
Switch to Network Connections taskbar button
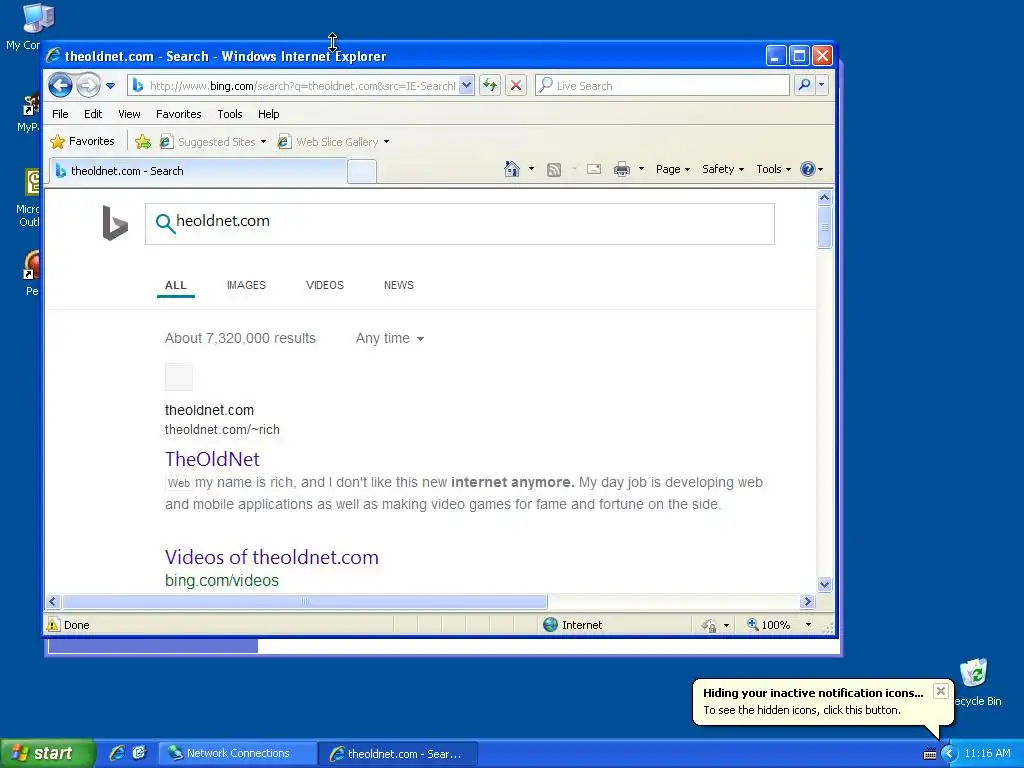237,753
